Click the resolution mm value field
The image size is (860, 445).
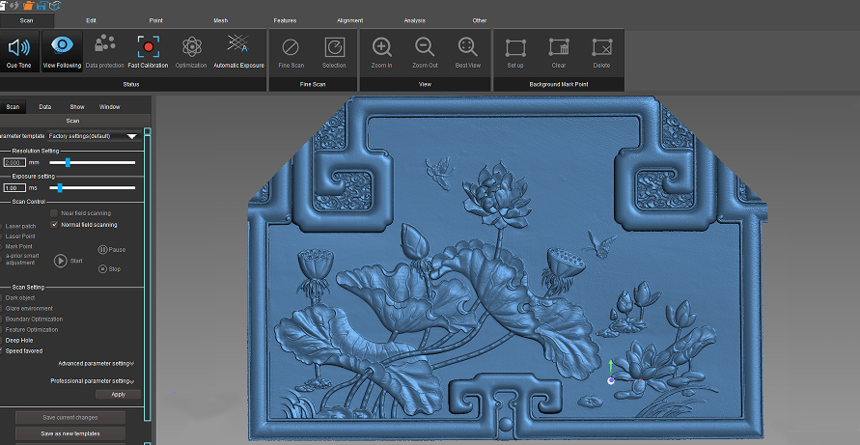tap(14, 162)
